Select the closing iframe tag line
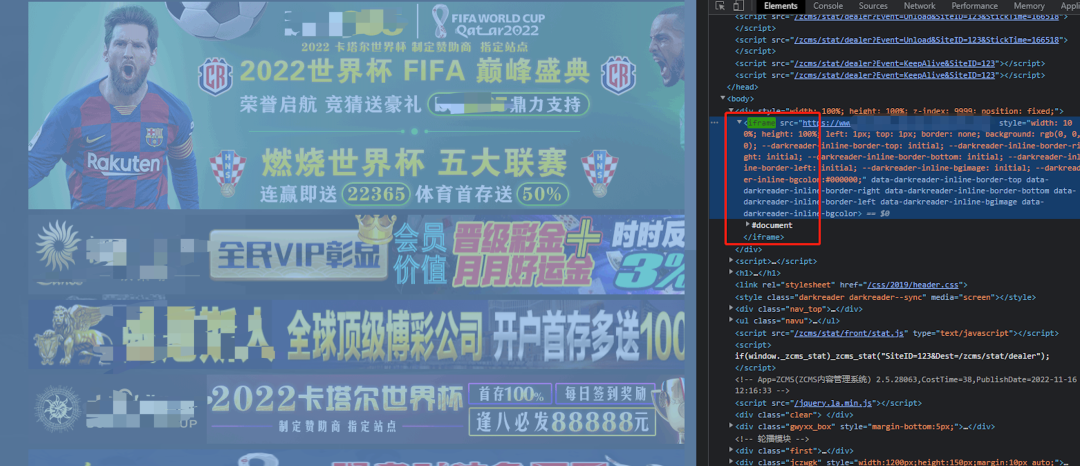 tap(764, 236)
